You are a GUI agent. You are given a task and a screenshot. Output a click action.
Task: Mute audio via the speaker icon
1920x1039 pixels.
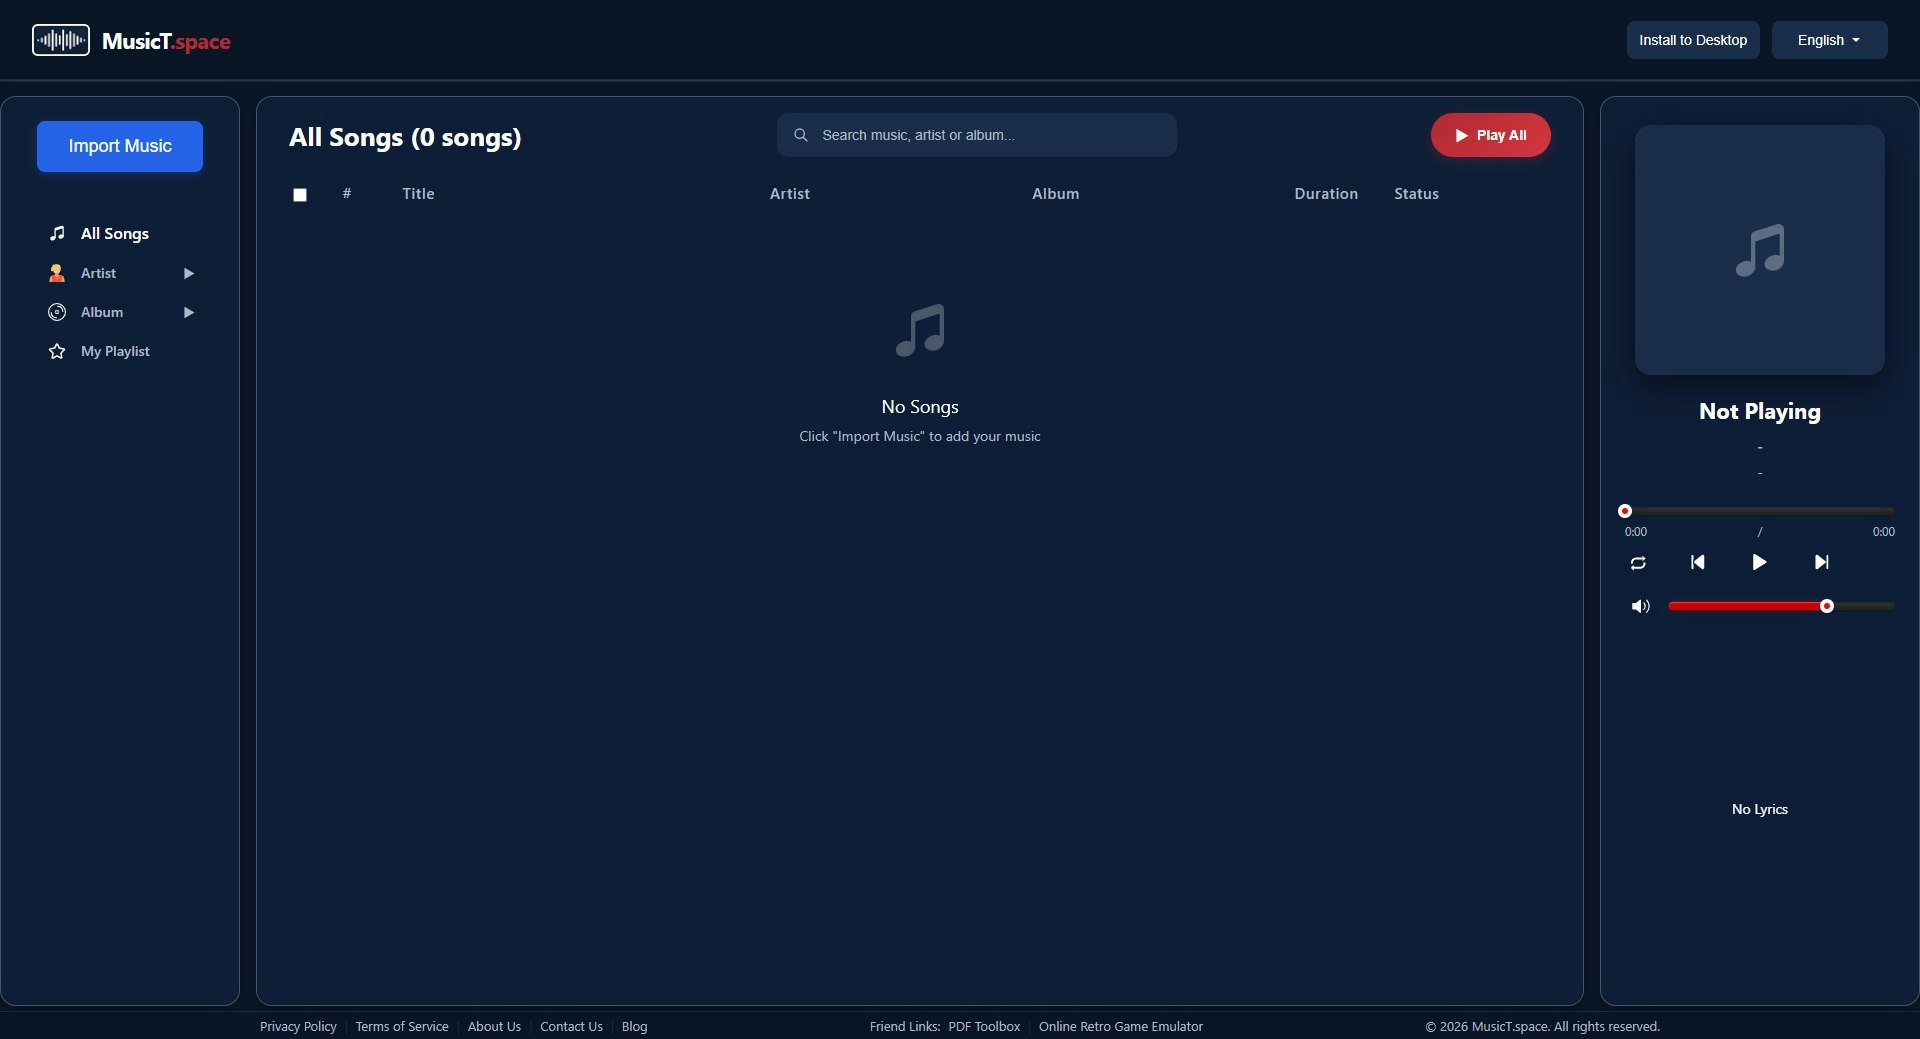click(1639, 606)
